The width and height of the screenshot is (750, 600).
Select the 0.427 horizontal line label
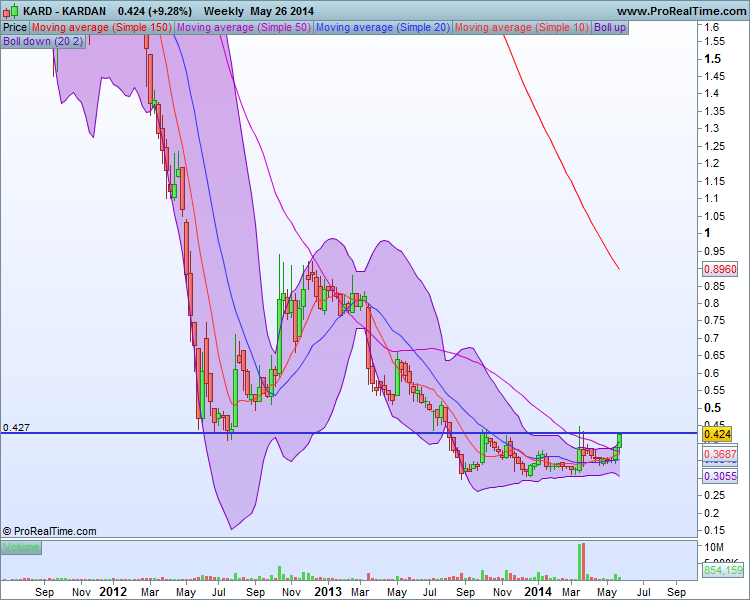click(x=16, y=427)
